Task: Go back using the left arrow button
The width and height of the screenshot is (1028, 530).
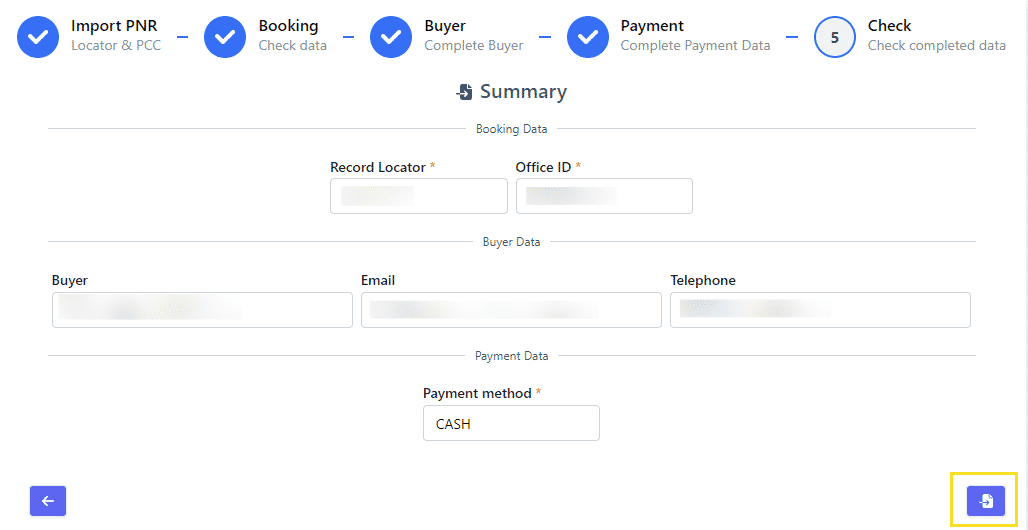Action: click(48, 501)
